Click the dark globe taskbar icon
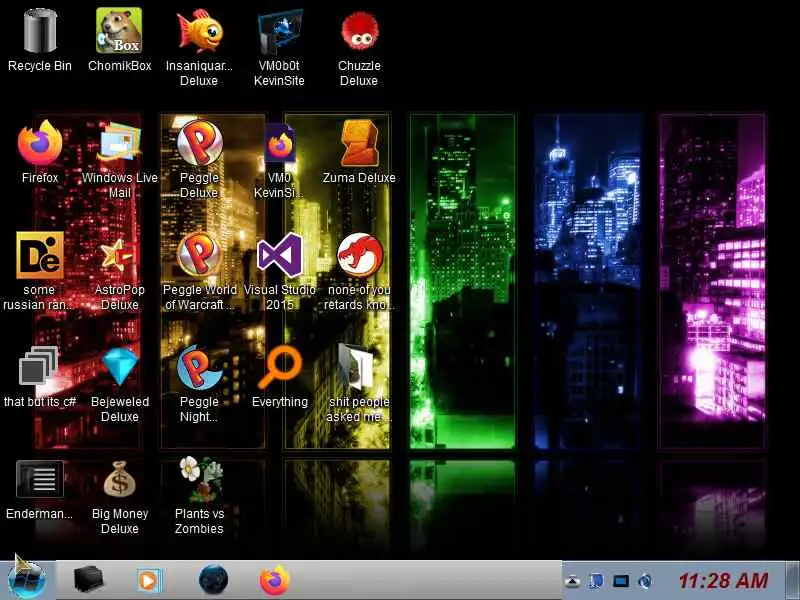This screenshot has width=800, height=600. [x=213, y=580]
